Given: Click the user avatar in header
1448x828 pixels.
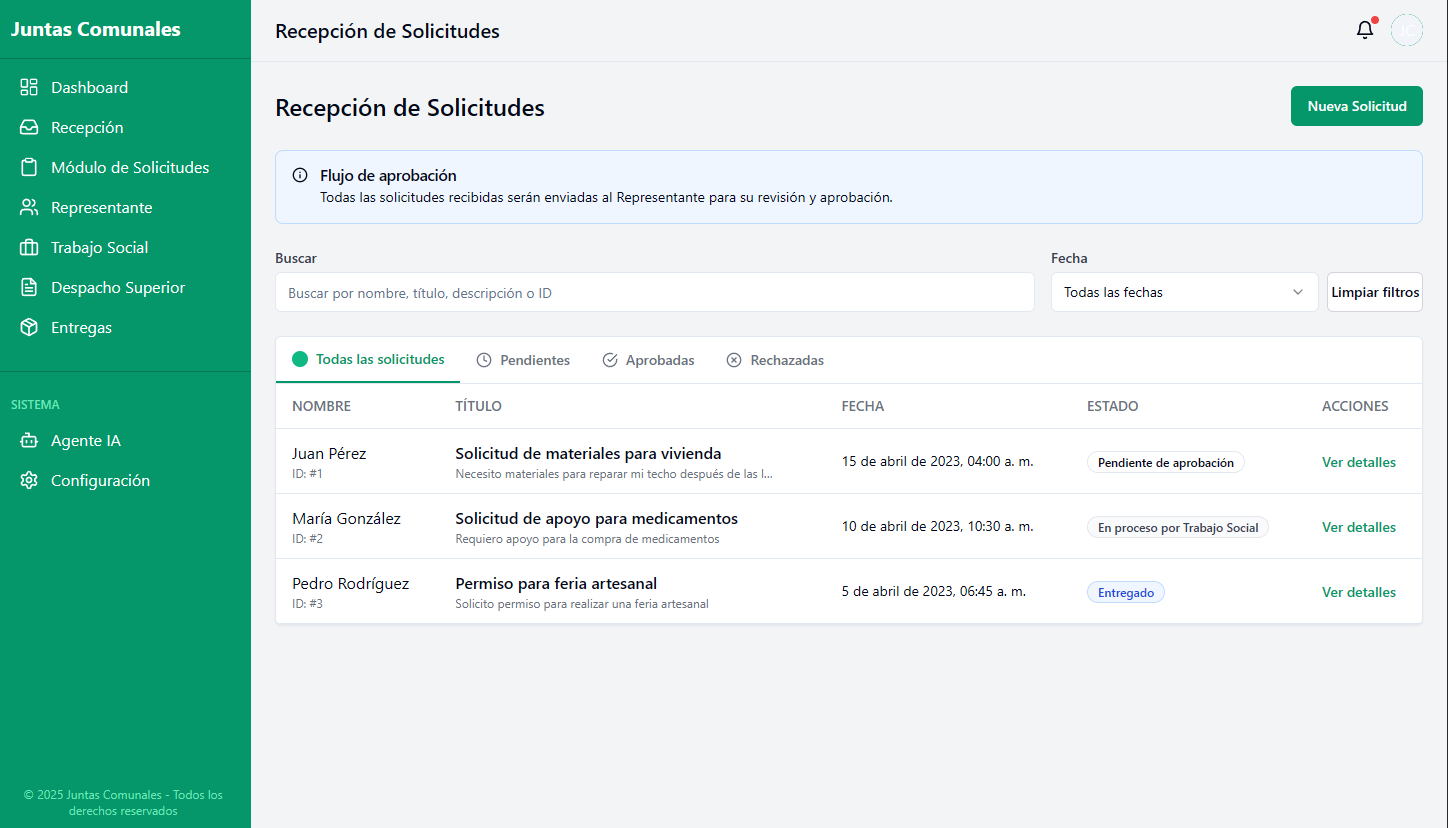Looking at the screenshot, I should 1406,30.
